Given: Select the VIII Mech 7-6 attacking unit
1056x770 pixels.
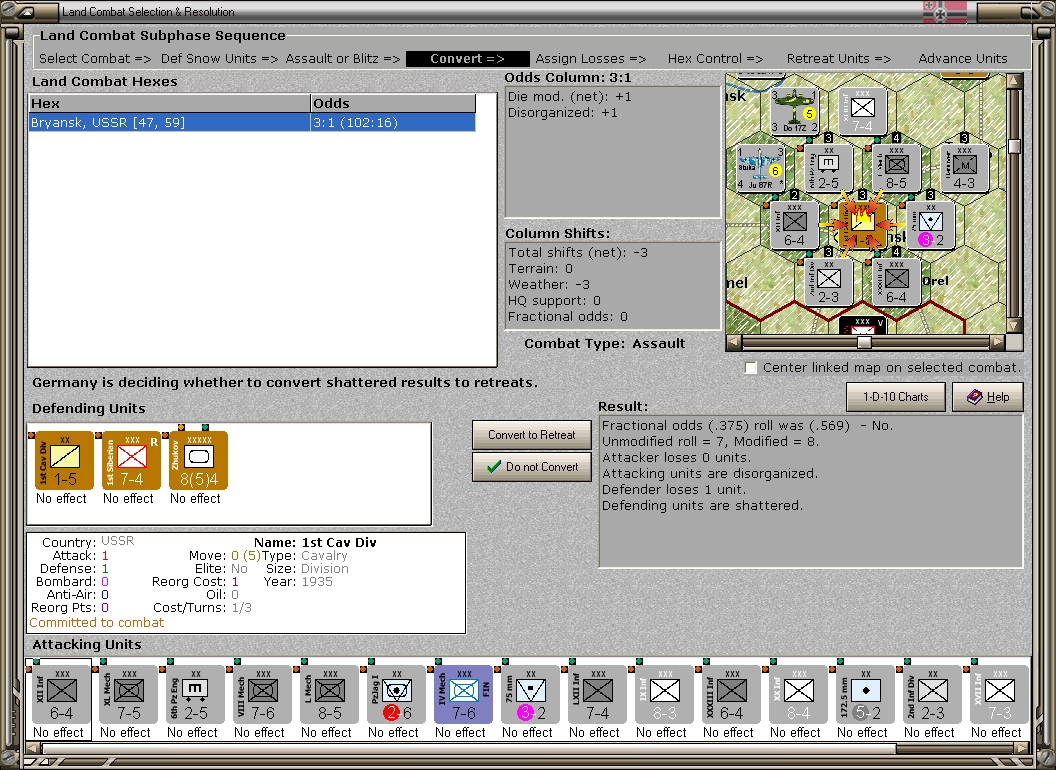Looking at the screenshot, I should (x=262, y=695).
